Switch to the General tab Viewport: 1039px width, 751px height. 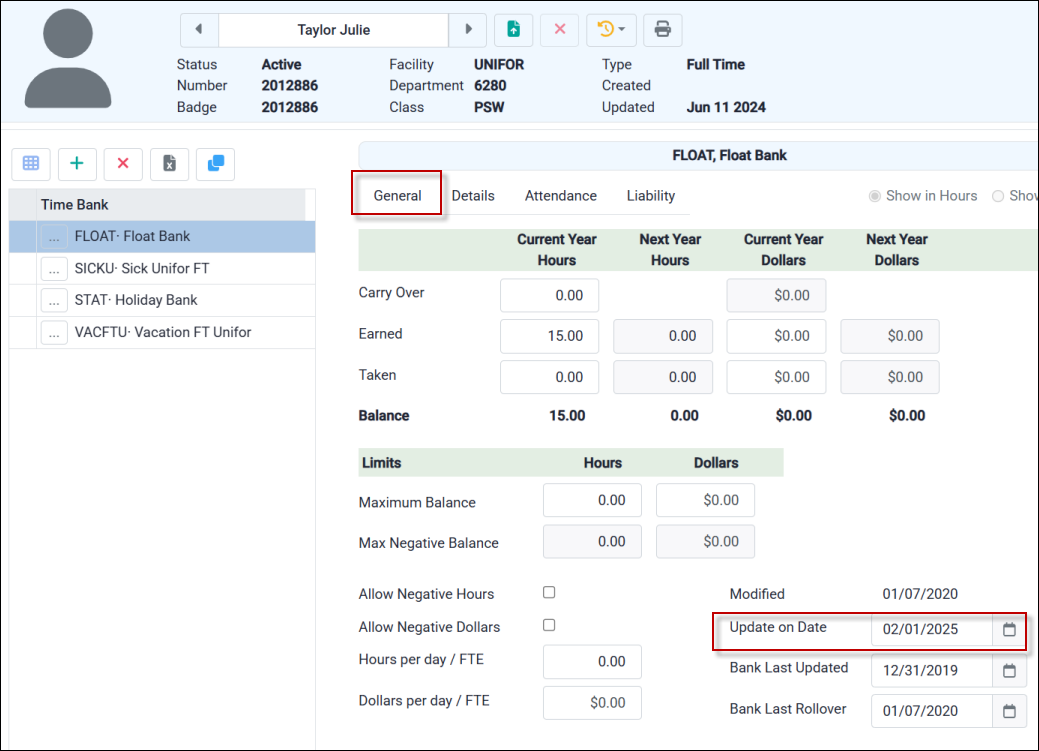click(x=397, y=196)
